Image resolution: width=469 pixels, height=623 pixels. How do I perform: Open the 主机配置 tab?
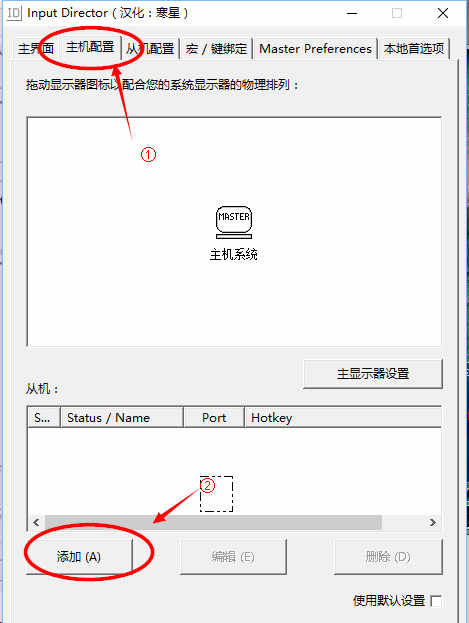click(x=90, y=47)
